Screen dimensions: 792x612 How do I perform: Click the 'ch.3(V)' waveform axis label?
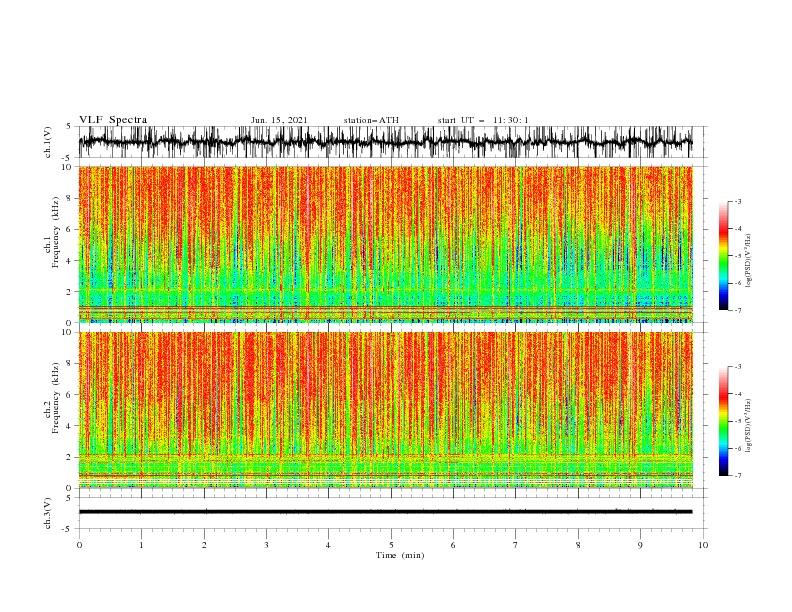[x=48, y=513]
